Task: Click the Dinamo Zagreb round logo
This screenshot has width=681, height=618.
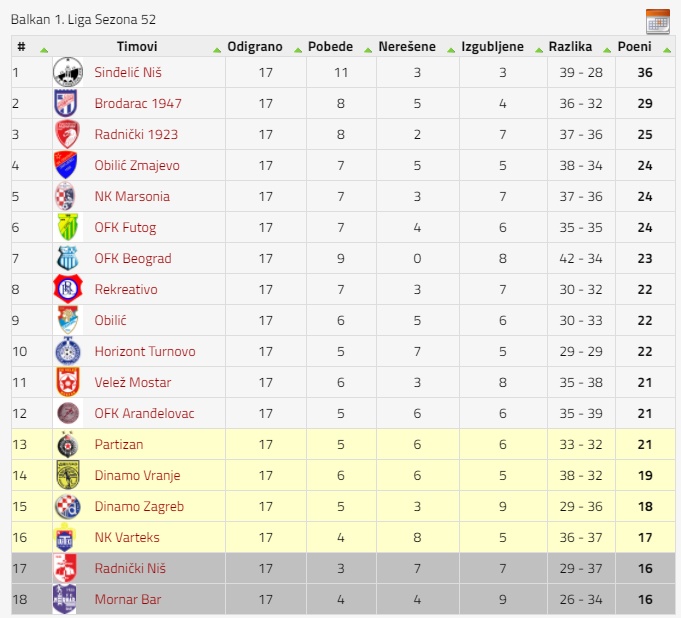Action: pyautogui.click(x=68, y=506)
